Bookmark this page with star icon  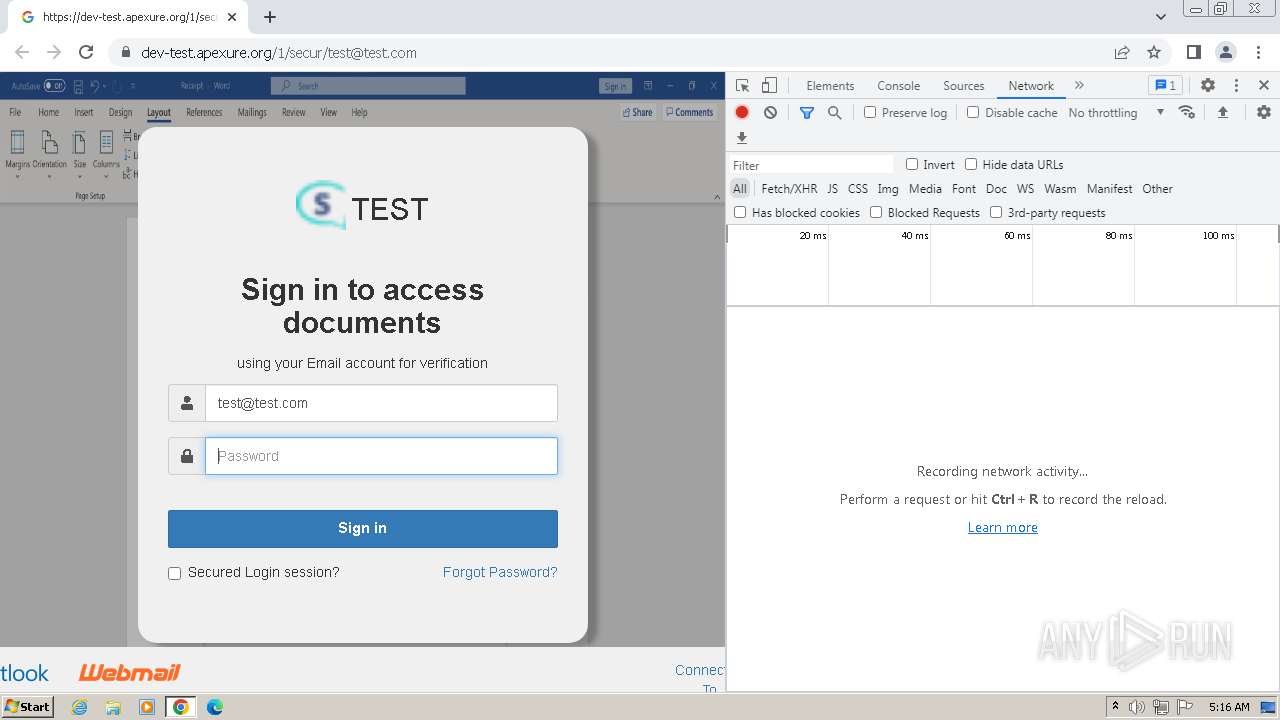click(x=1154, y=52)
